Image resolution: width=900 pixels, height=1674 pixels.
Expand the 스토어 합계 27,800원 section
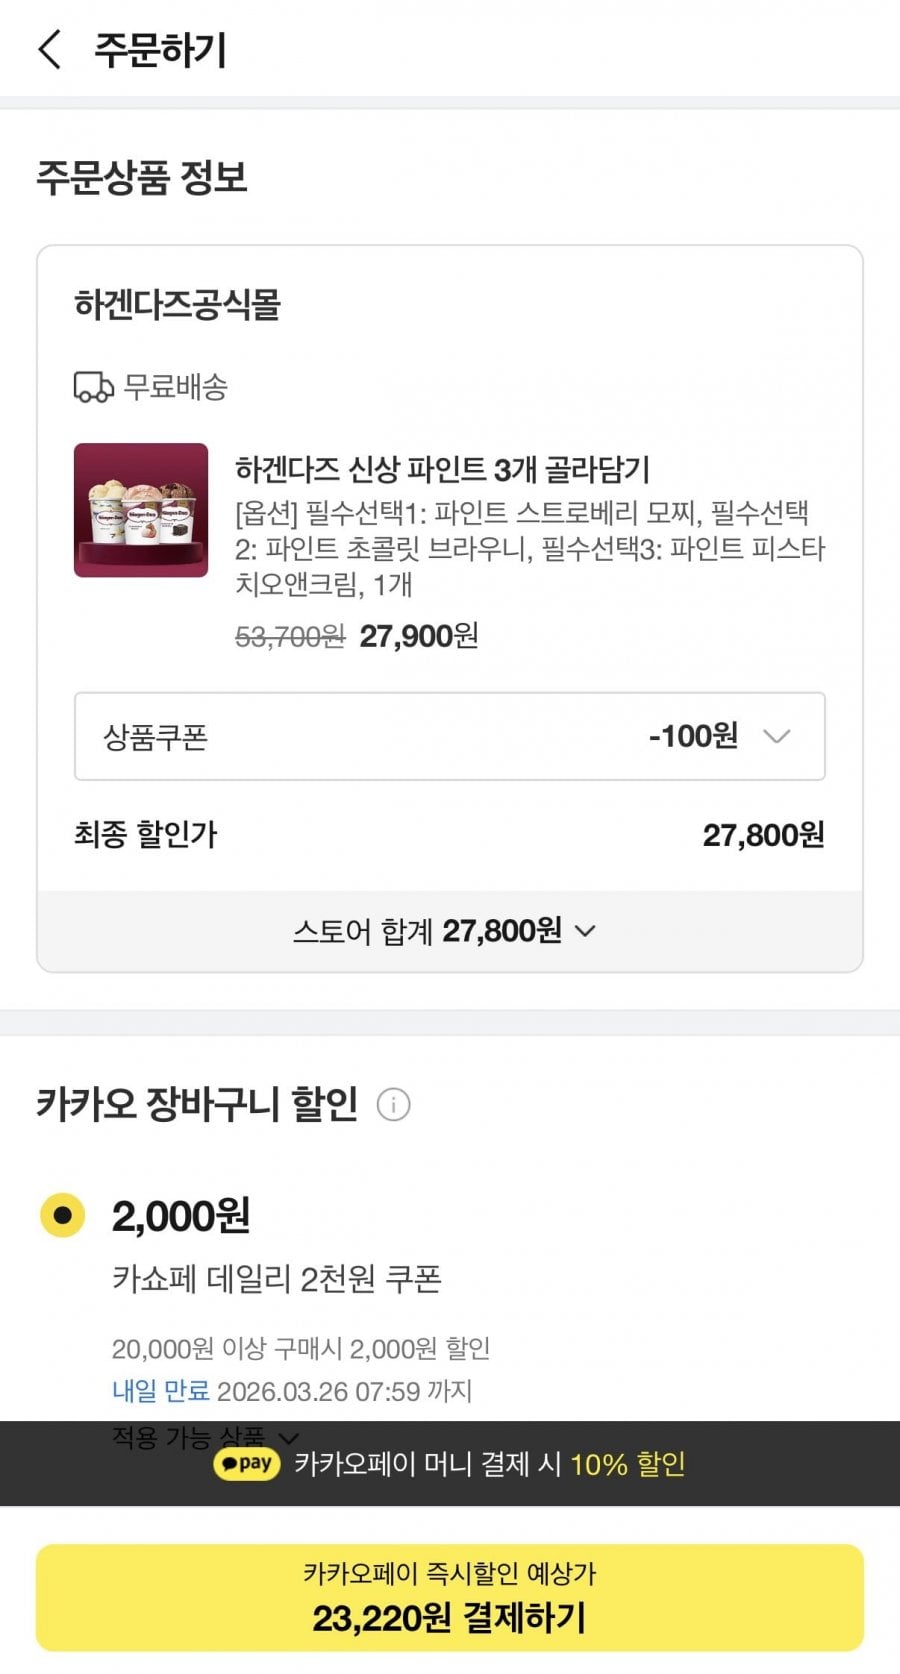click(x=445, y=931)
